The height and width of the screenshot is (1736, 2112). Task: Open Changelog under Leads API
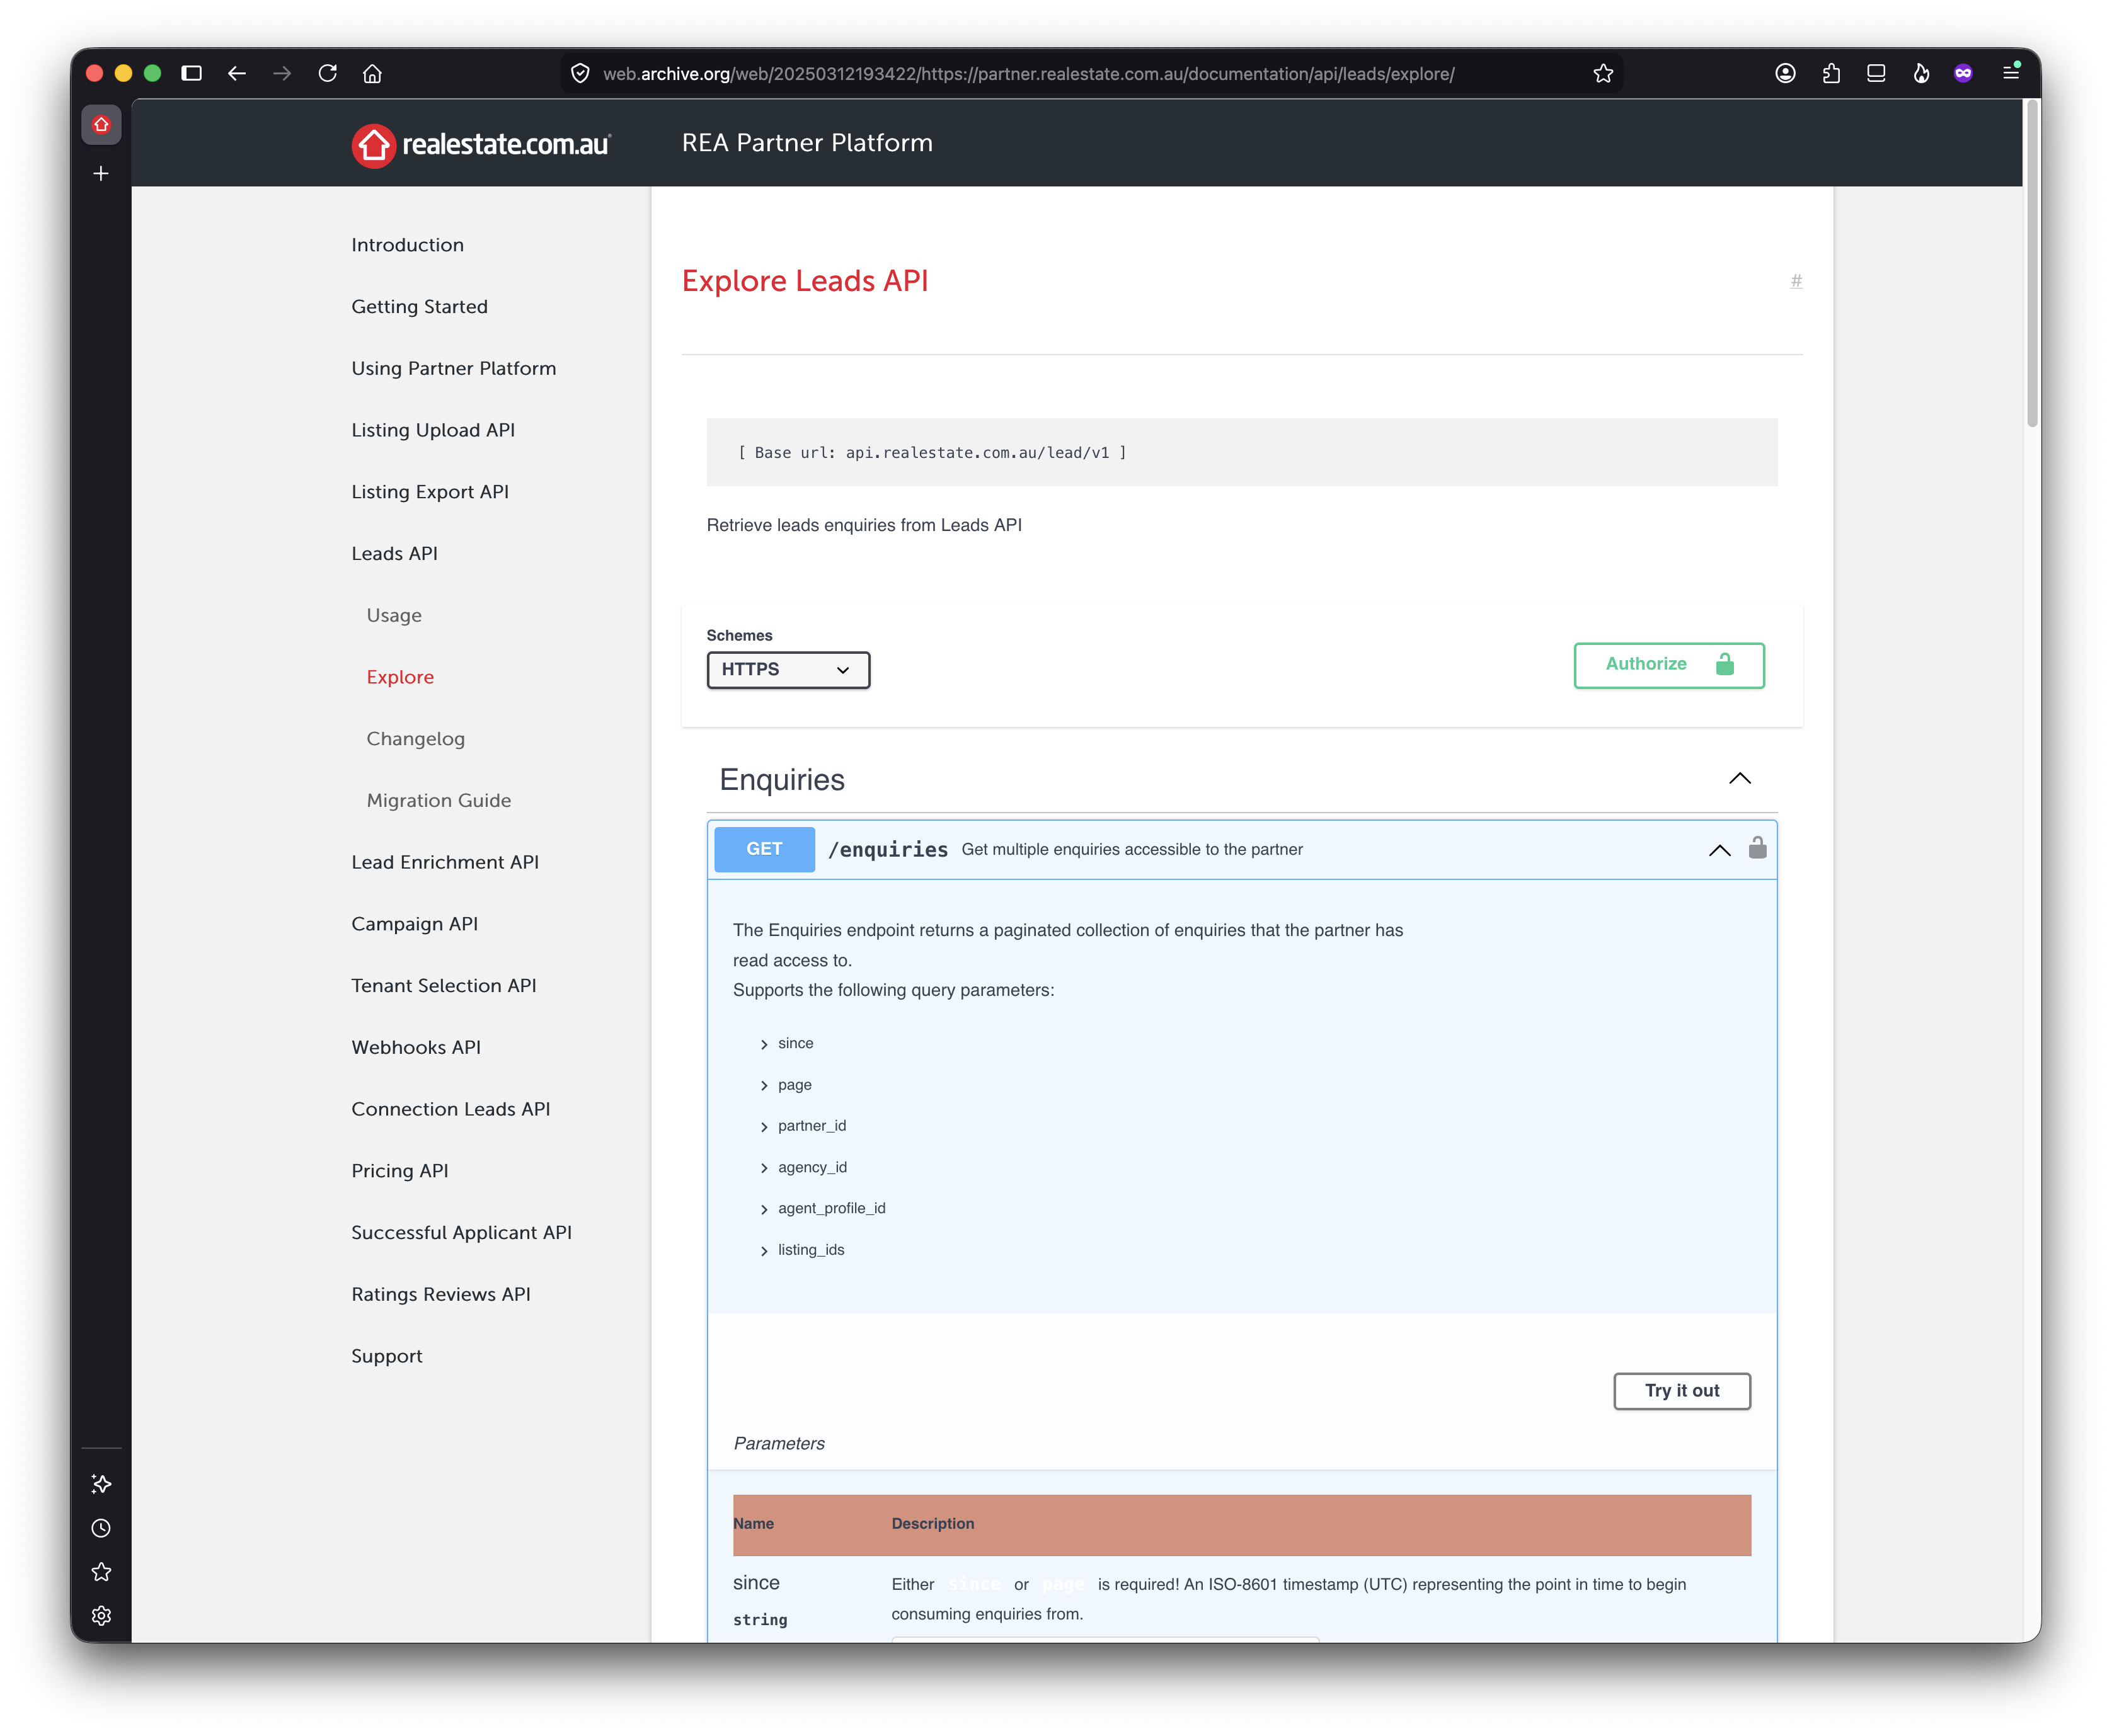pos(415,739)
